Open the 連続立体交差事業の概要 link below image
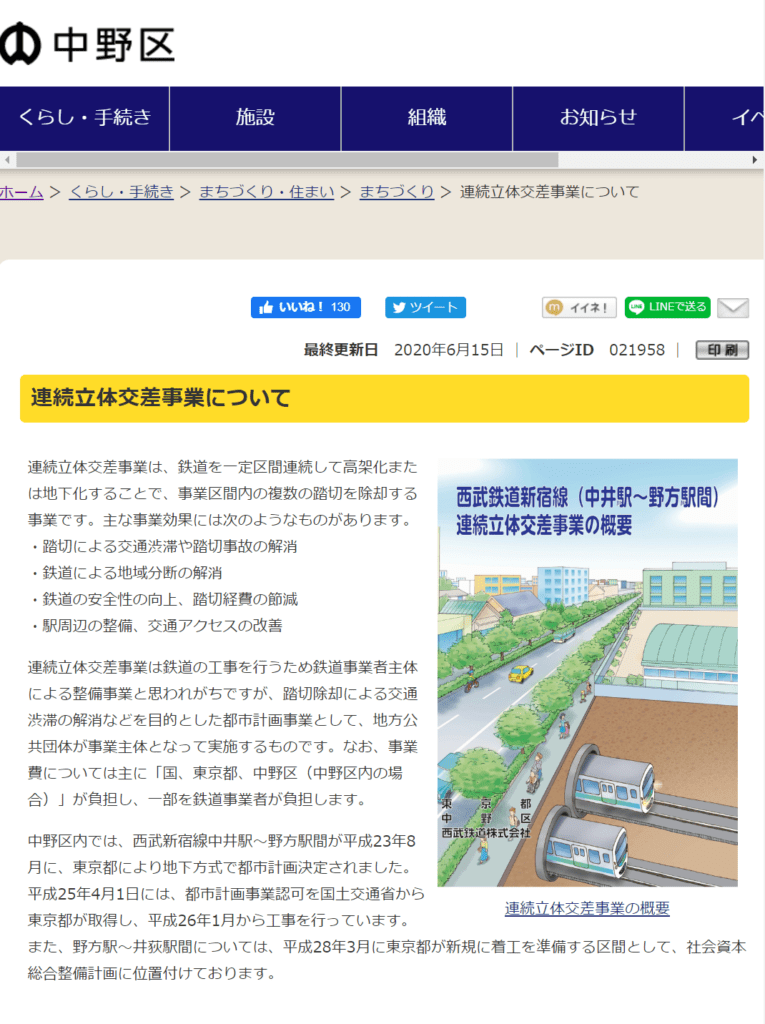 [587, 908]
